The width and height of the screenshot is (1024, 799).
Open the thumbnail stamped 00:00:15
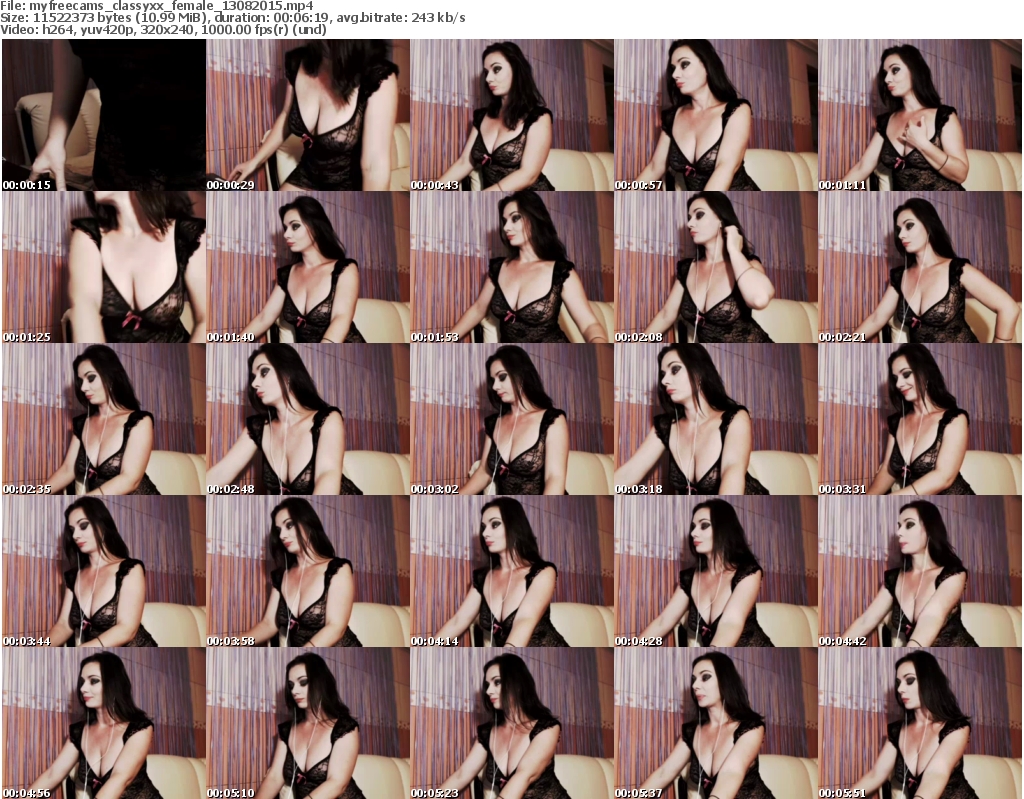tap(104, 115)
